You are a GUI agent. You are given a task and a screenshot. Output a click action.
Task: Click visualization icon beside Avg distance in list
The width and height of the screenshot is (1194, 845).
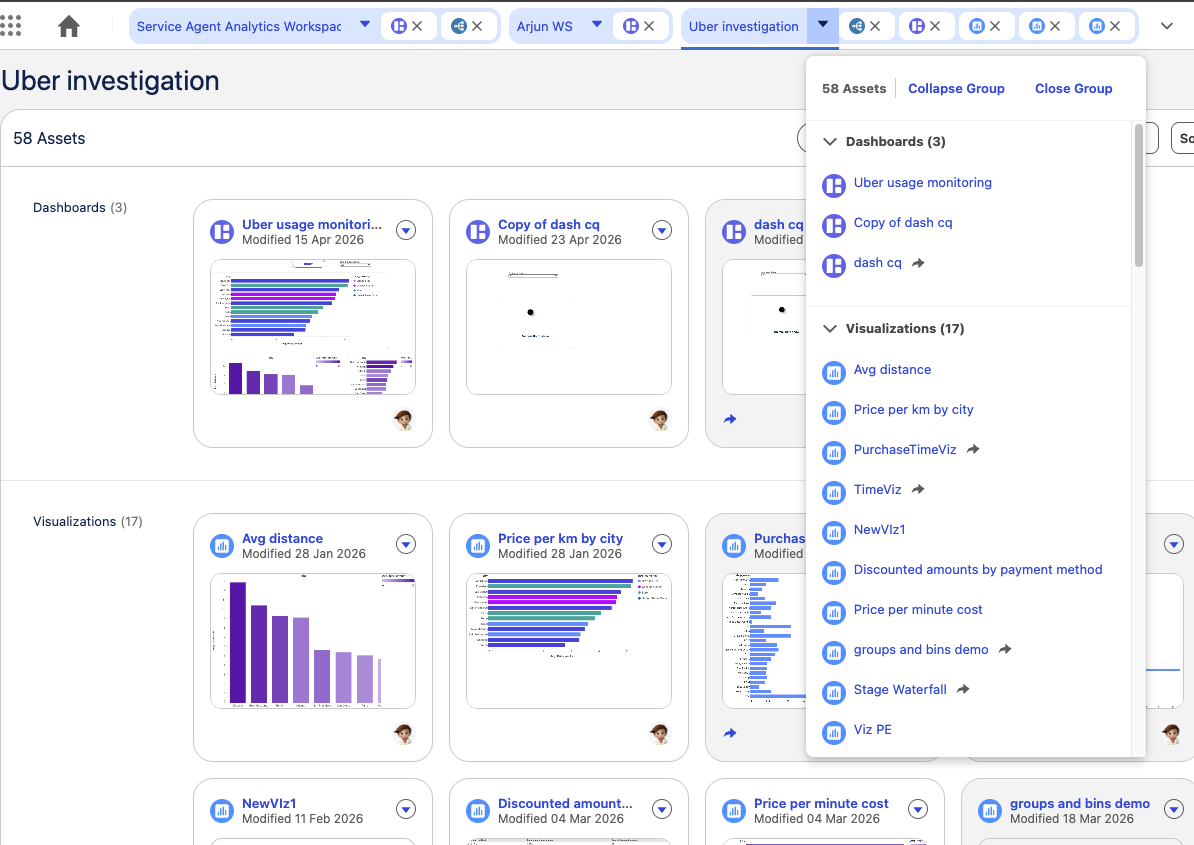coord(834,372)
